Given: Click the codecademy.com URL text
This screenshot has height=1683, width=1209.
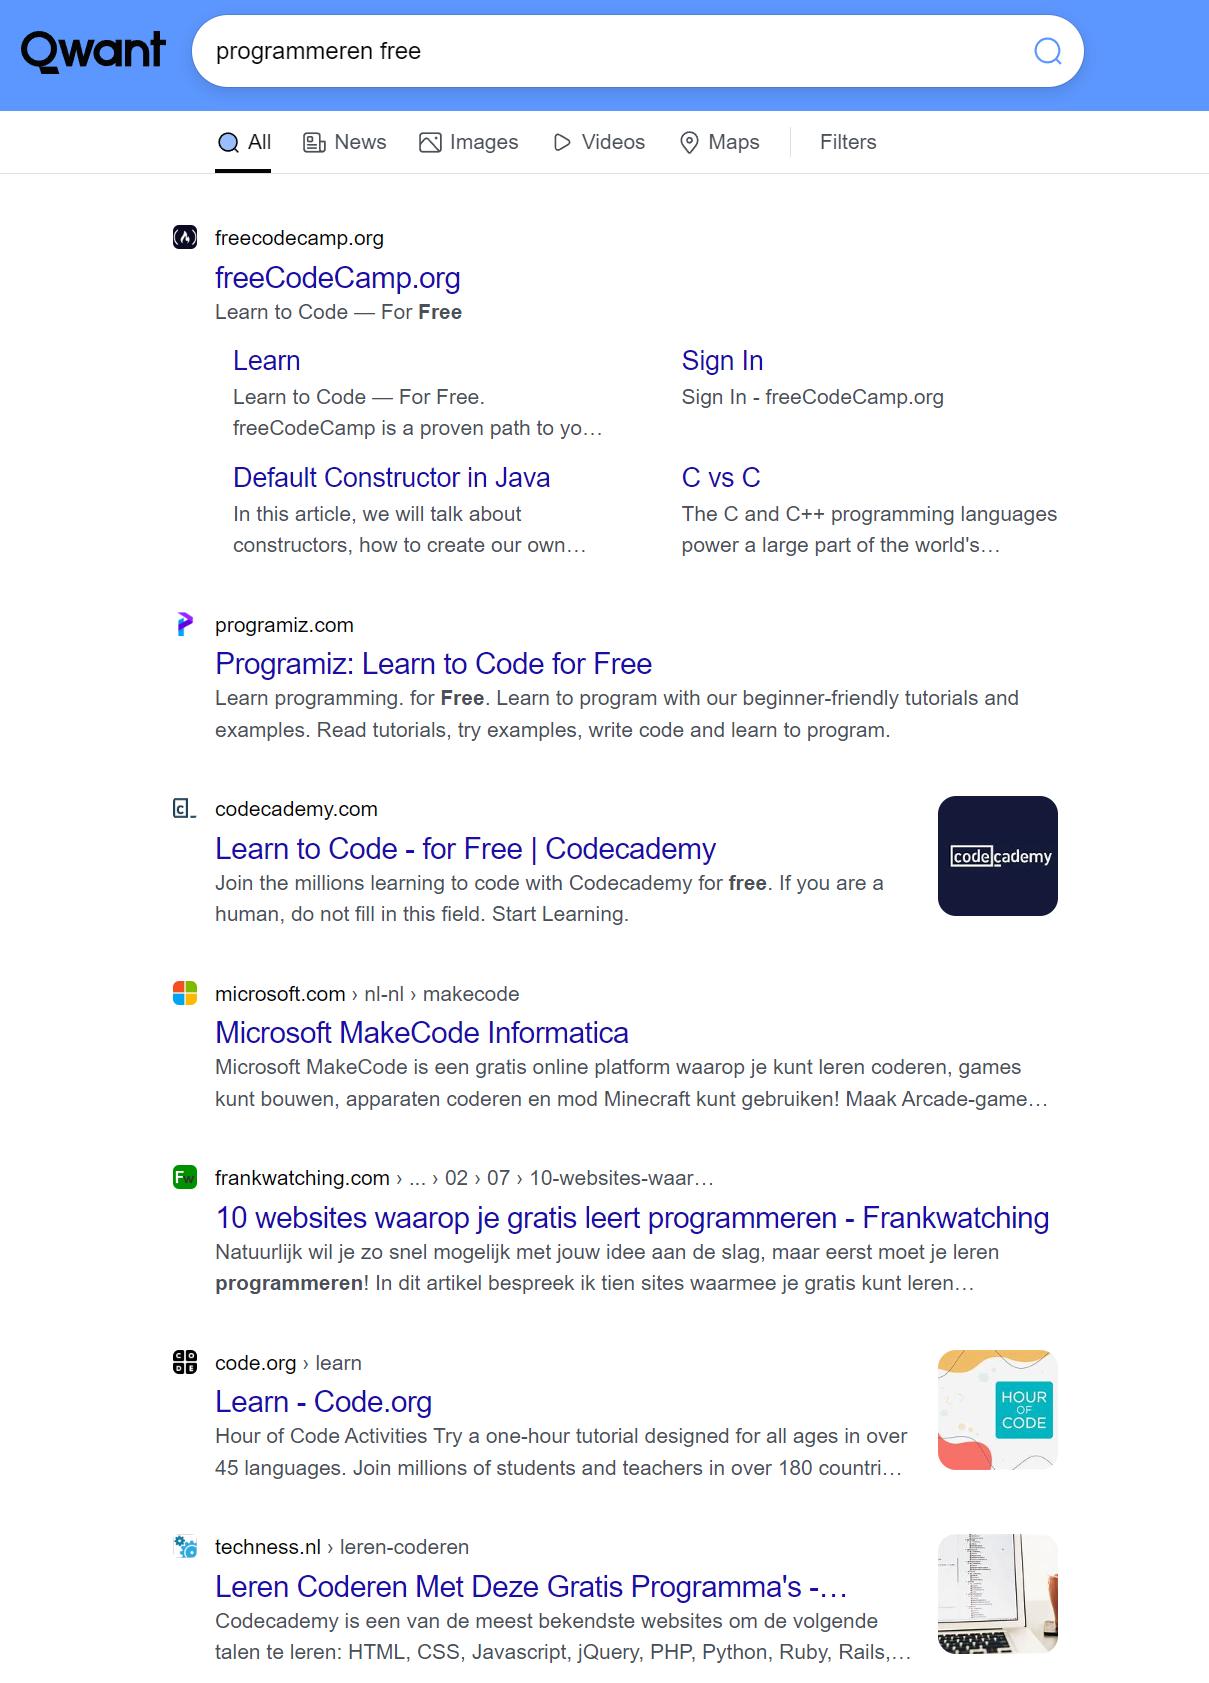Looking at the screenshot, I should 296,809.
